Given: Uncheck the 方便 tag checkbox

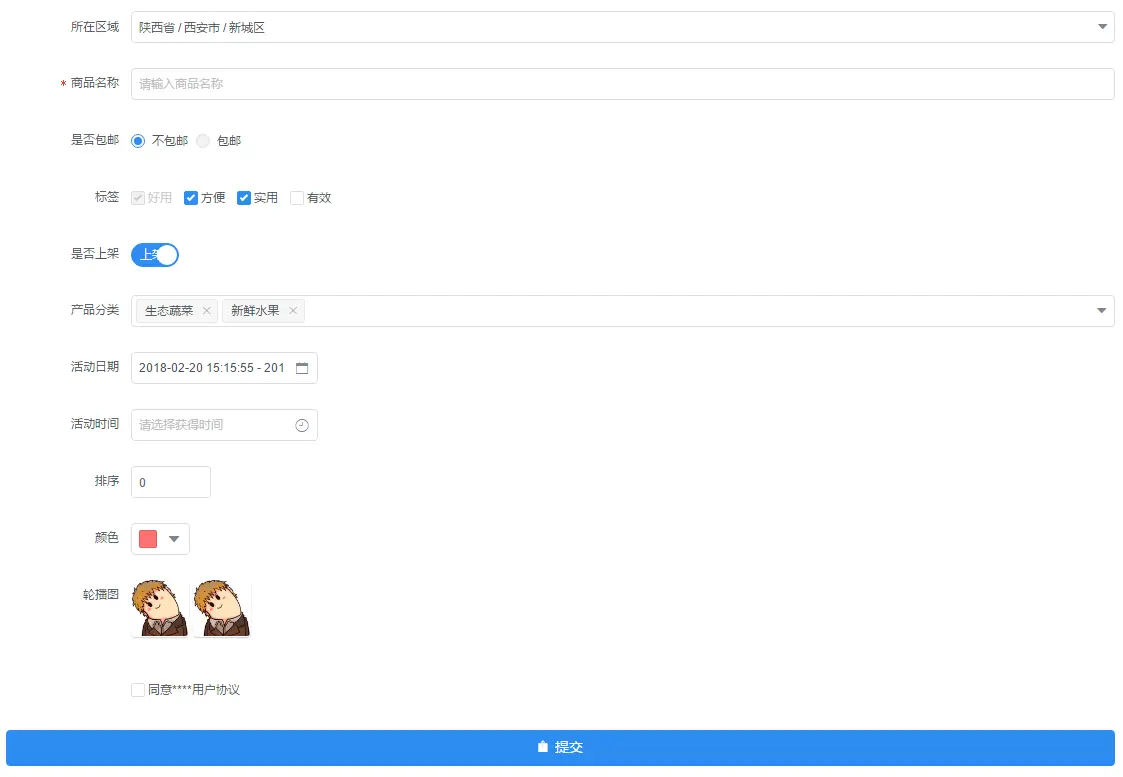Looking at the screenshot, I should 190,197.
